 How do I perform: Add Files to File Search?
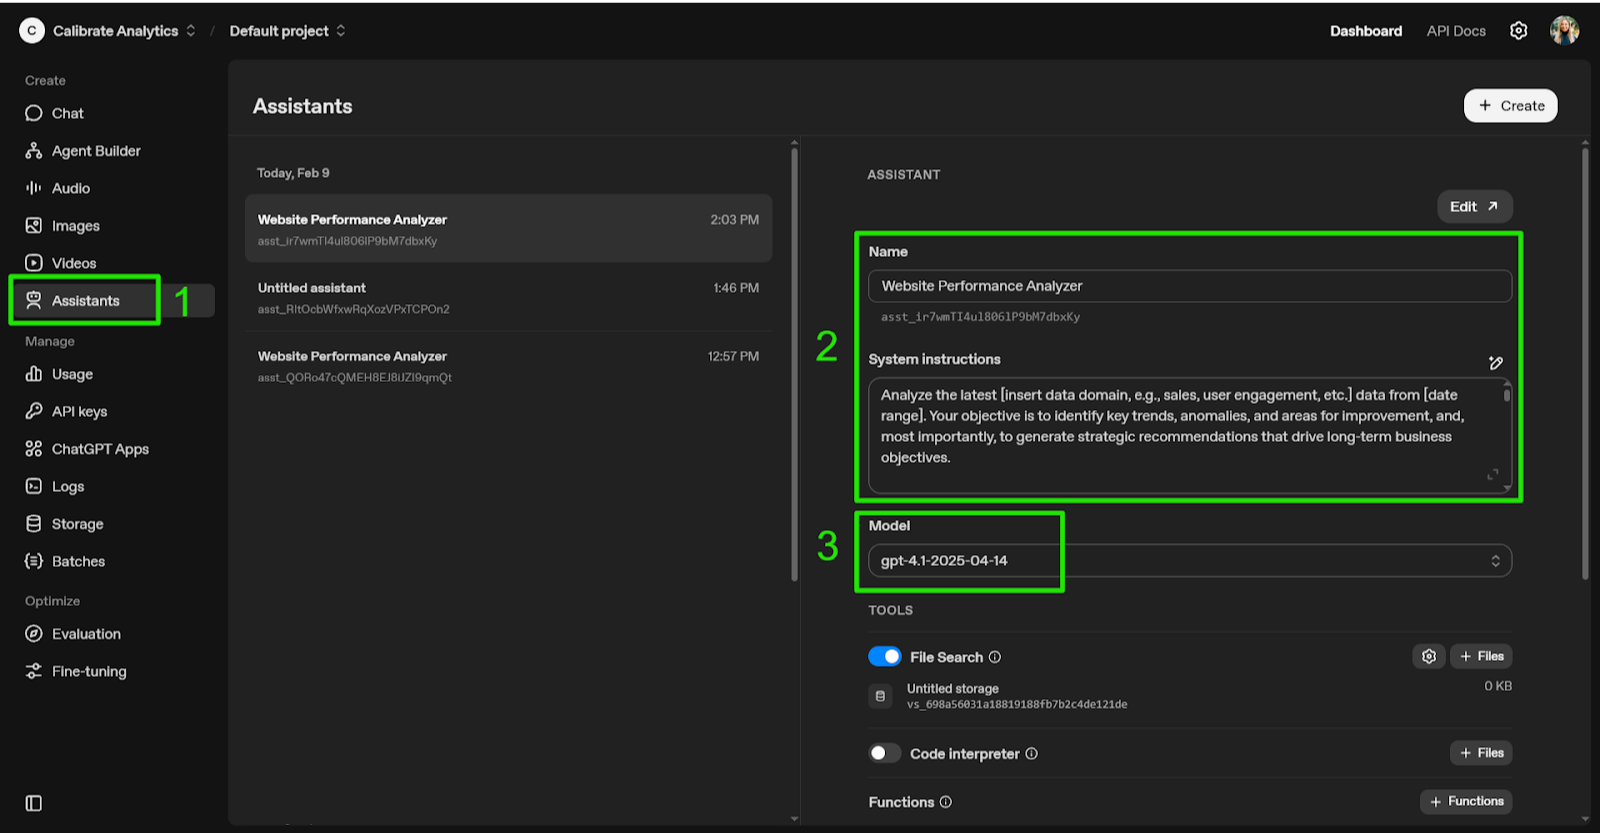pyautogui.click(x=1481, y=656)
